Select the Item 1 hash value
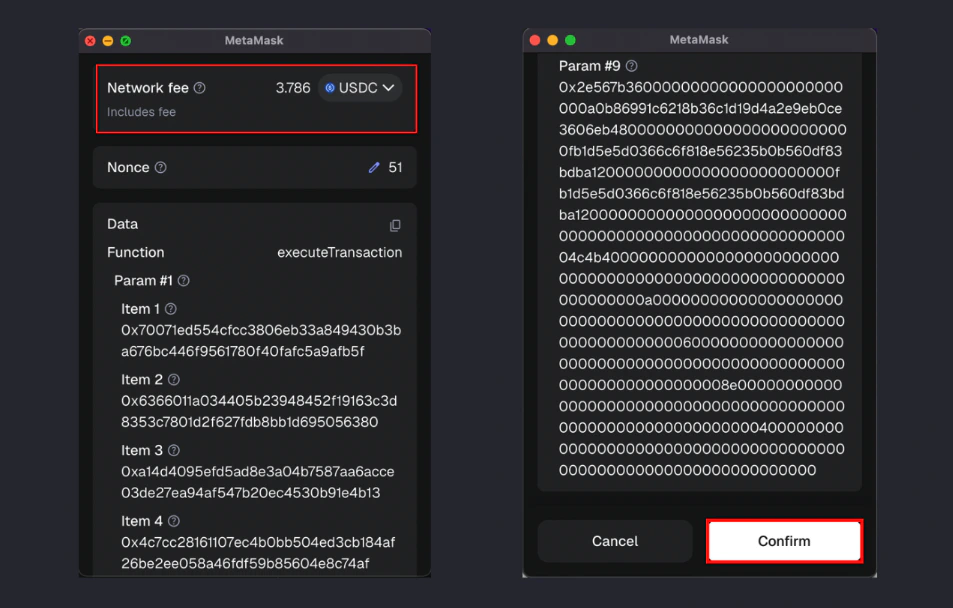Viewport: 953px width, 608px height. pos(261,340)
